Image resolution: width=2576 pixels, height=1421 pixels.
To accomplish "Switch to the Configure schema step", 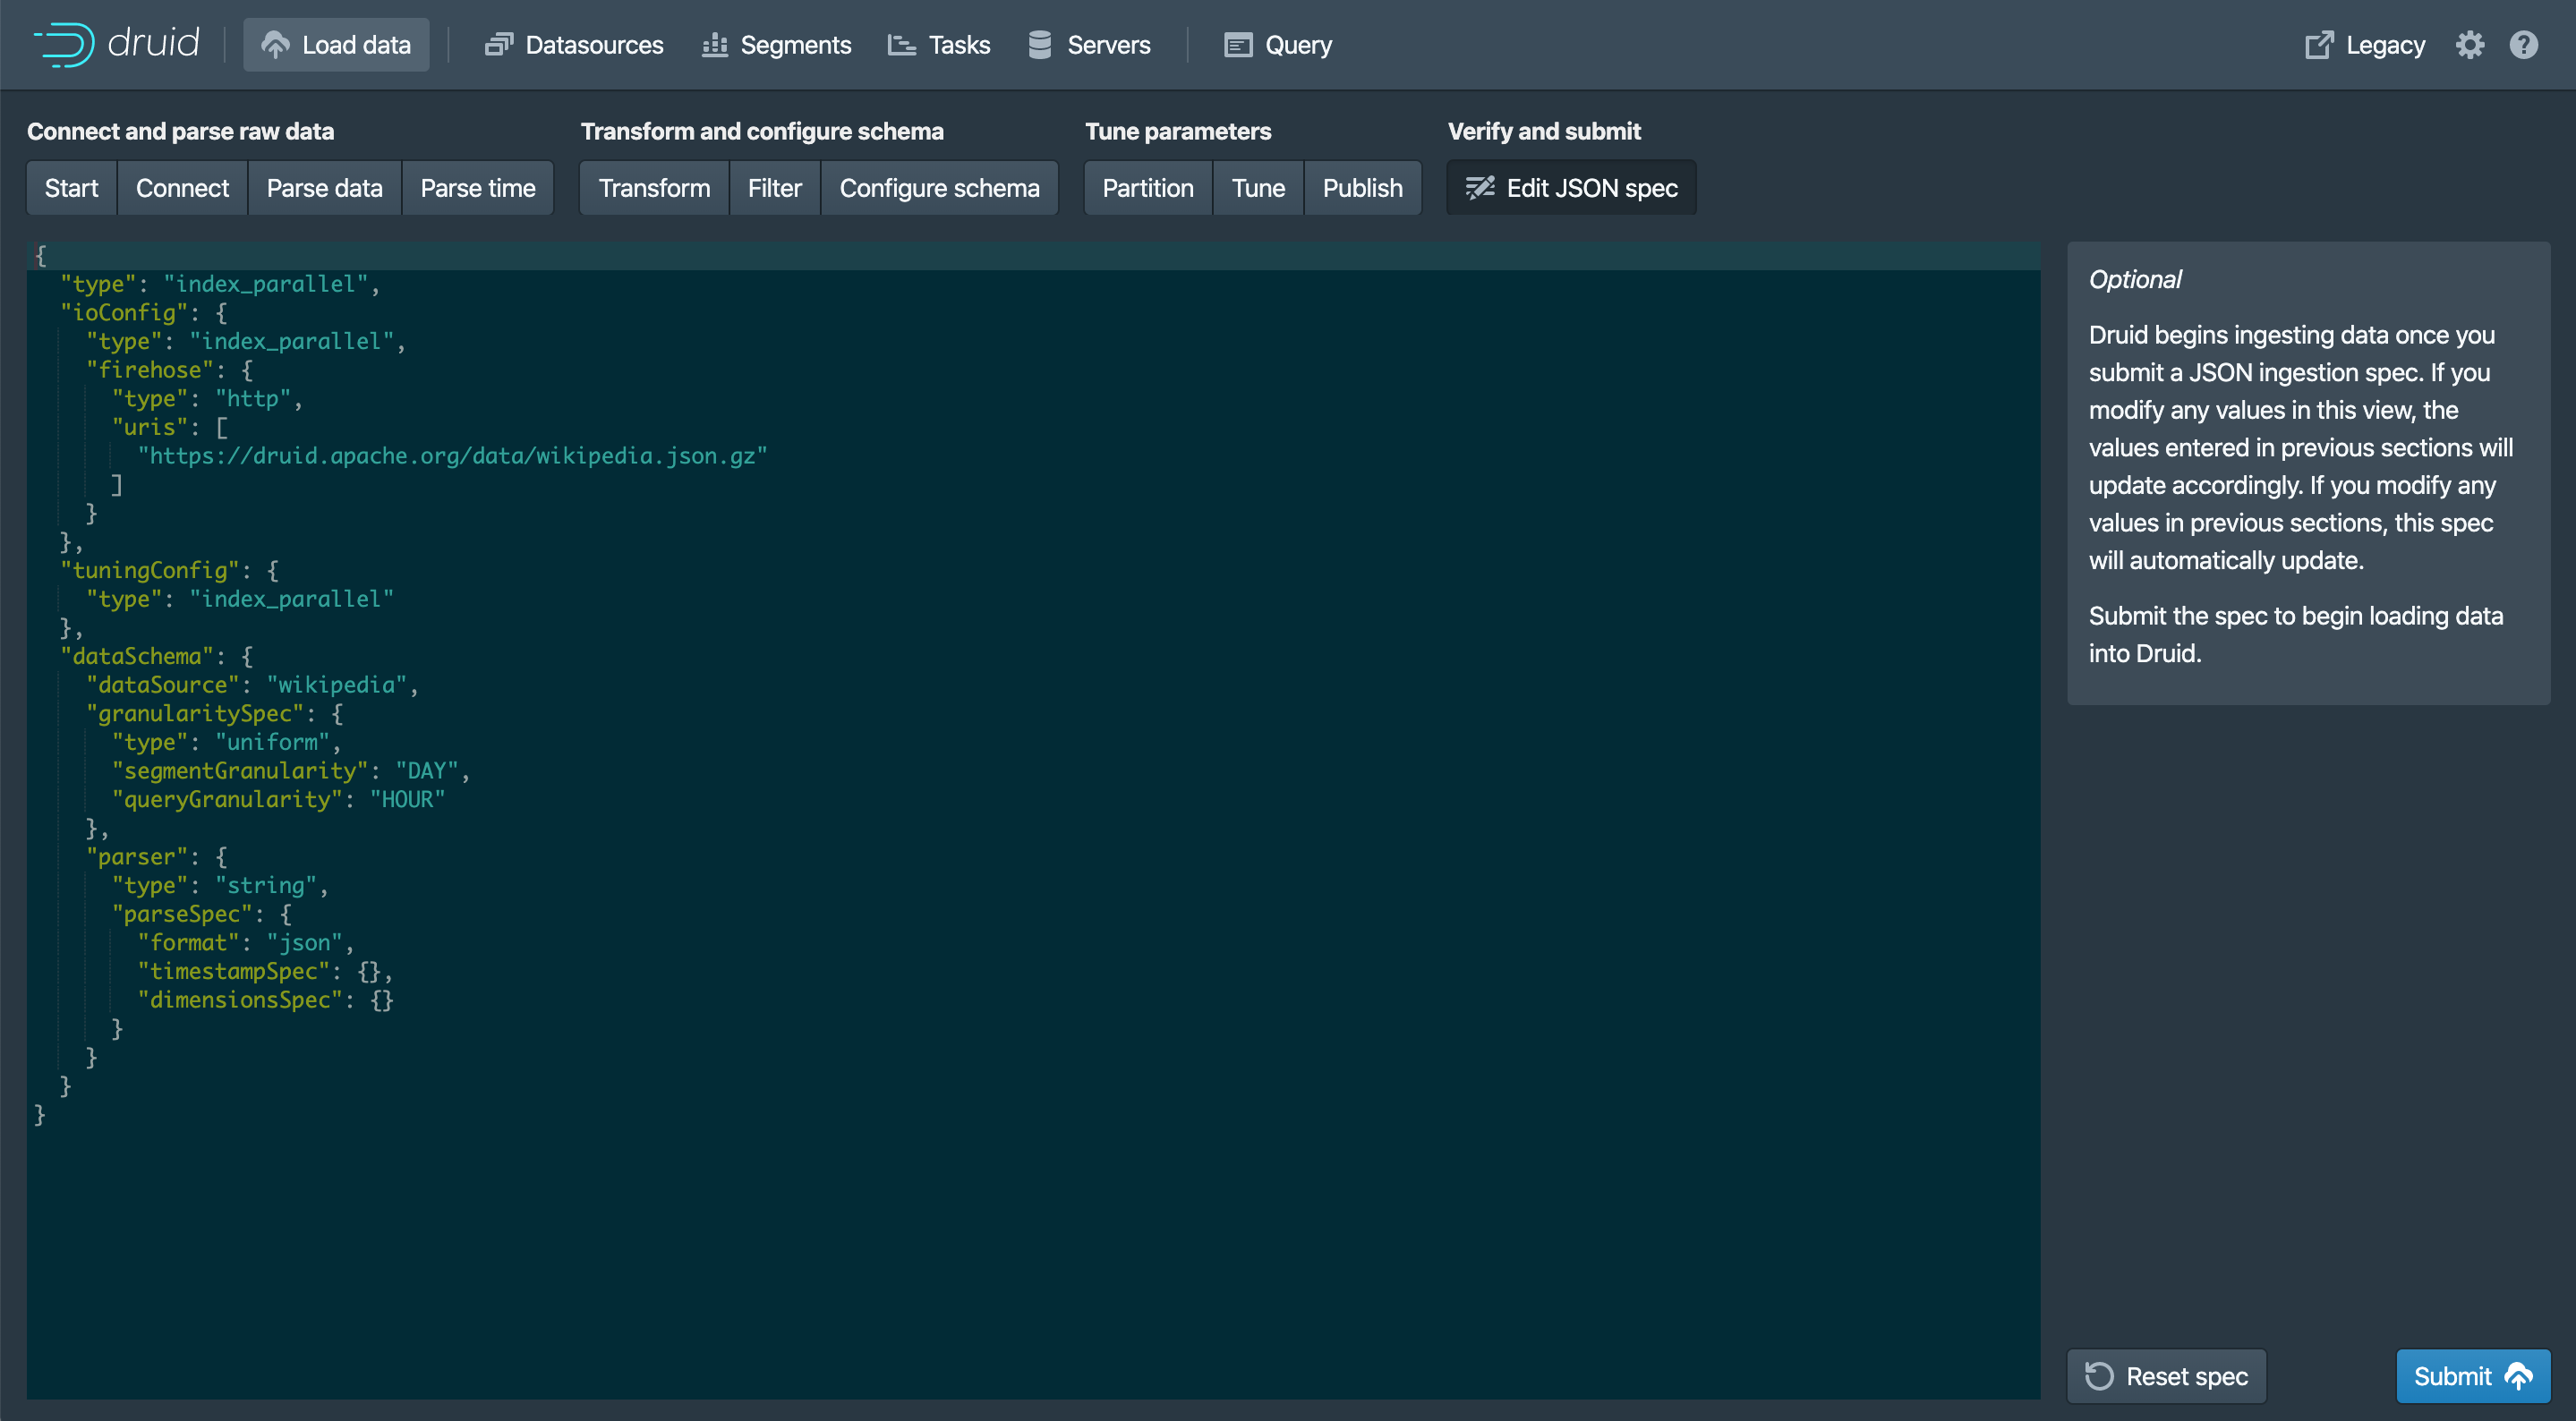I will point(939,188).
